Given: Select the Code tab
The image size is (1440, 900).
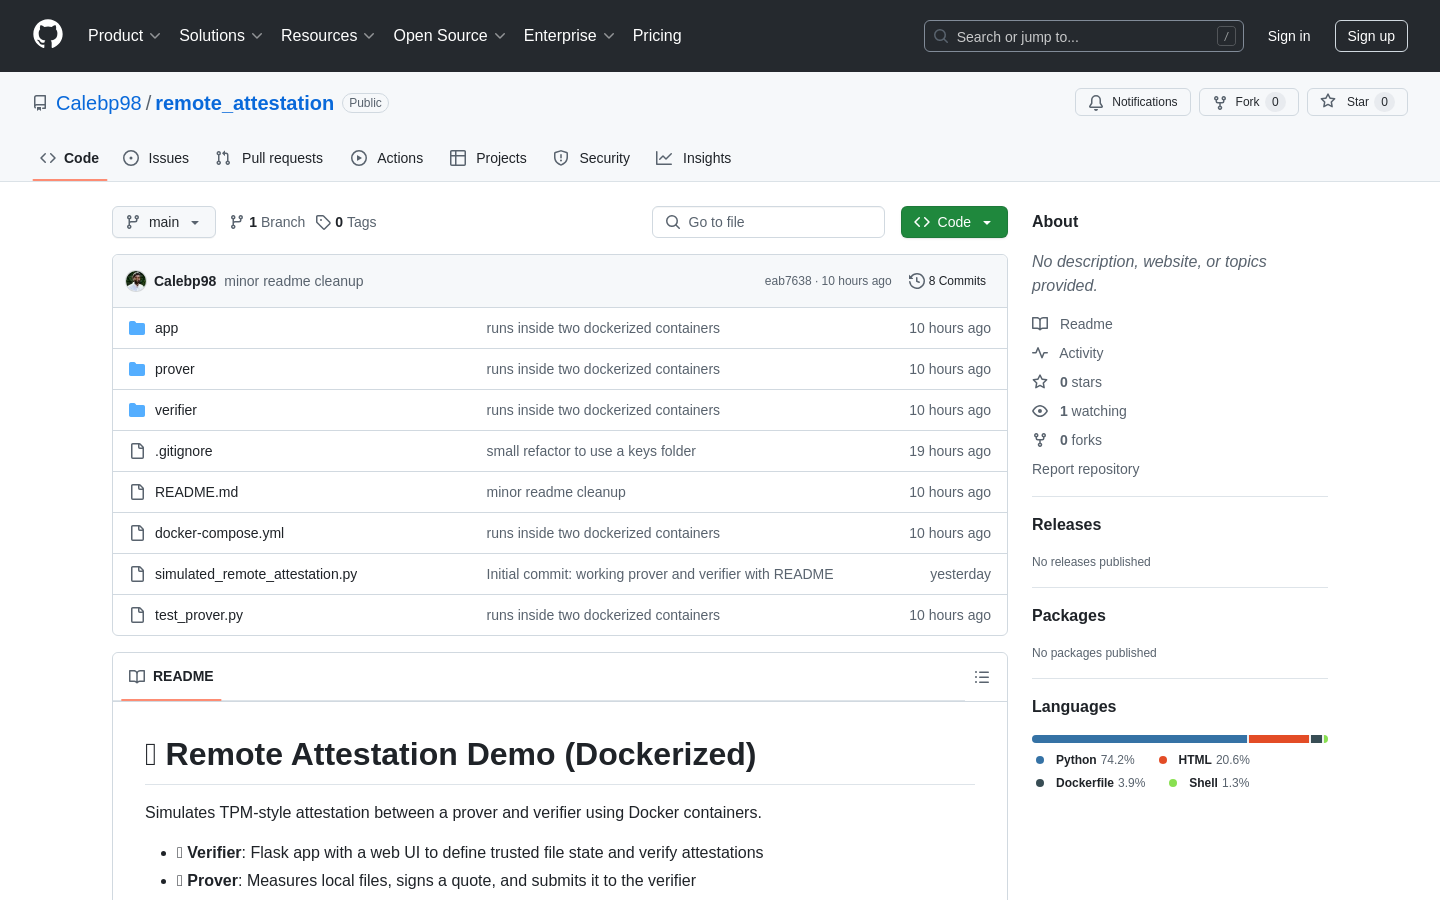Looking at the screenshot, I should coord(70,158).
